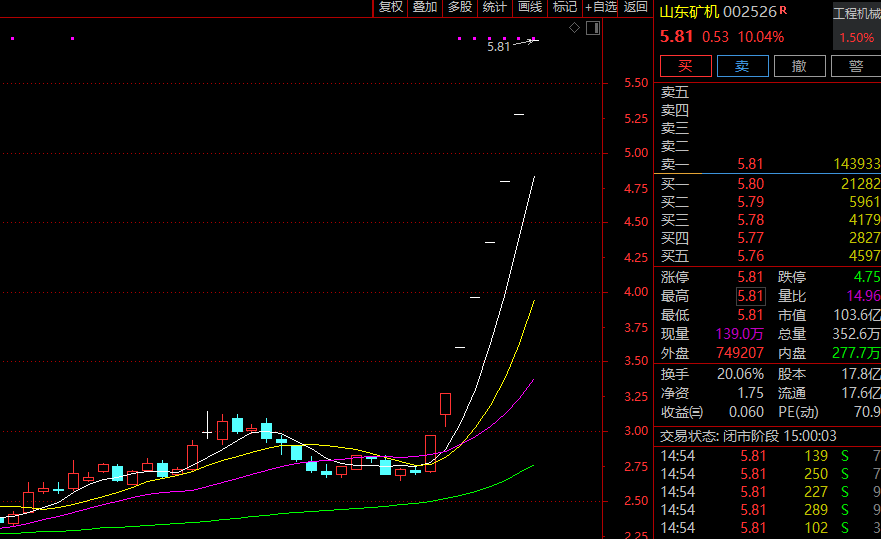Viewport: 881px width, 539px height.
Task: Select the 卖一 ask price 5.81
Action: coord(750,164)
